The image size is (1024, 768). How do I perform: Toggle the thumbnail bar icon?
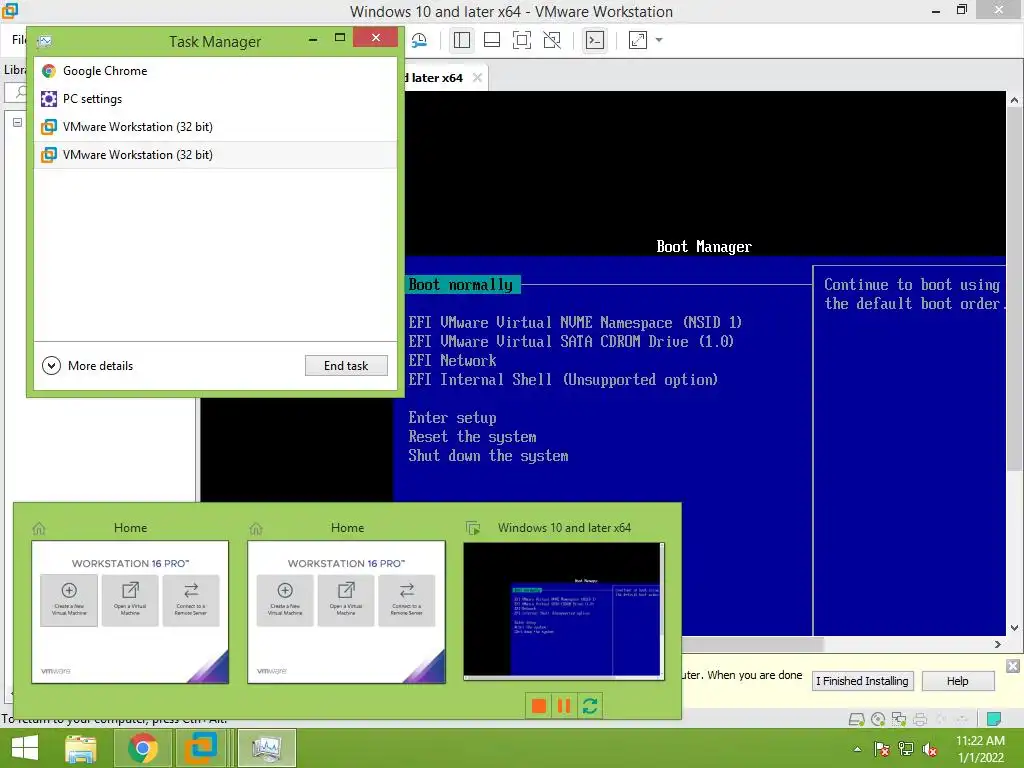coord(492,40)
